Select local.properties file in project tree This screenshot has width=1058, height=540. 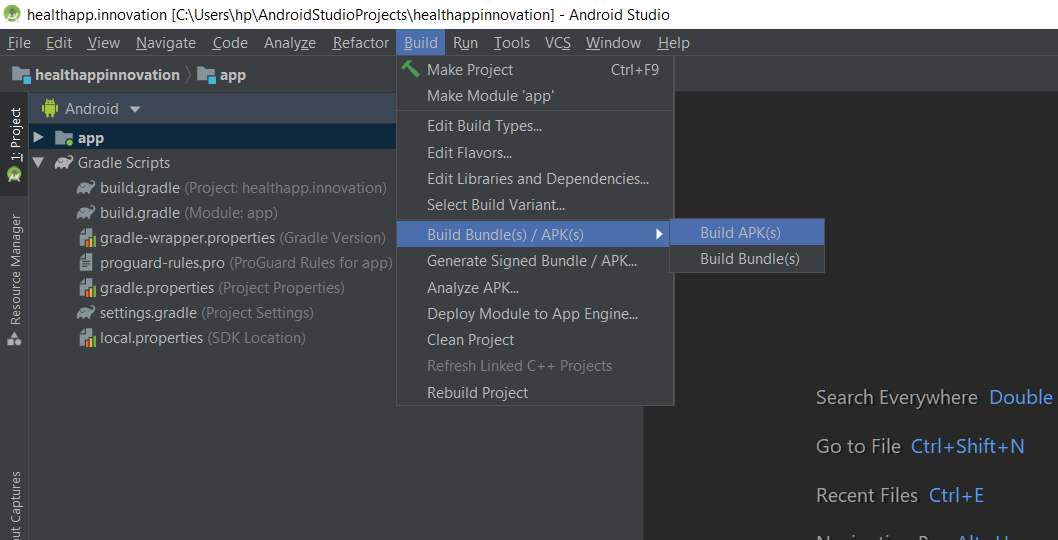151,338
